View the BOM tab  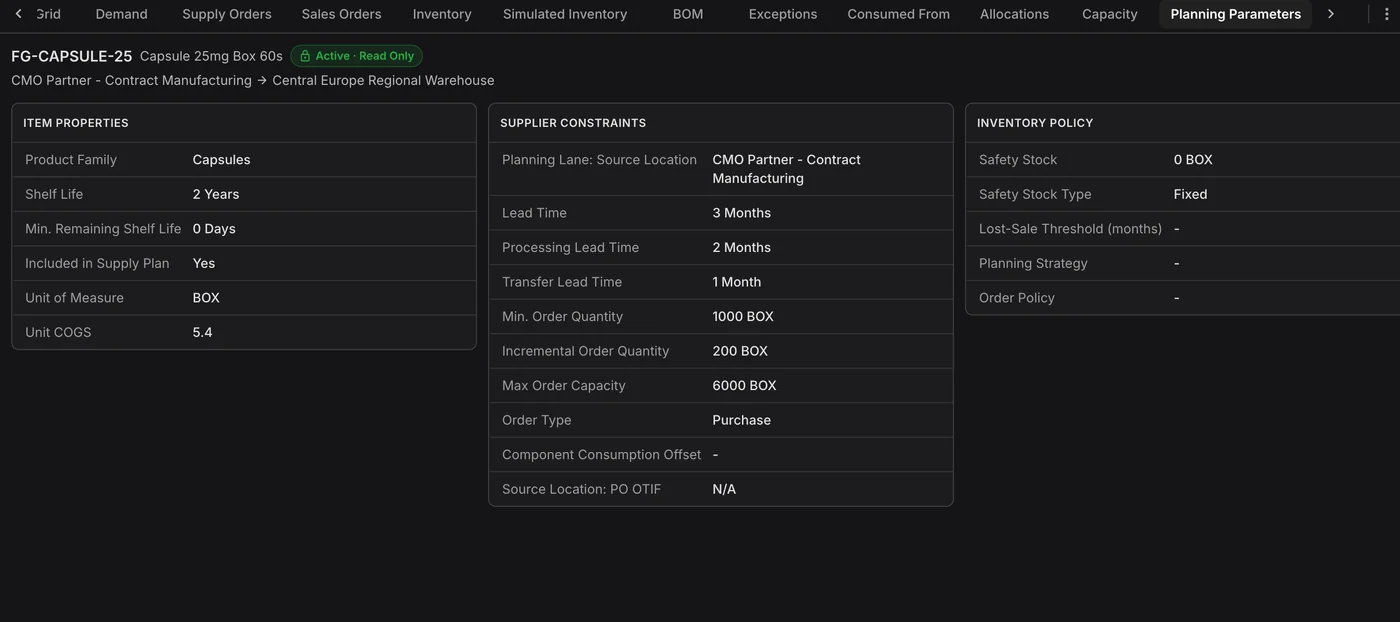pos(688,14)
